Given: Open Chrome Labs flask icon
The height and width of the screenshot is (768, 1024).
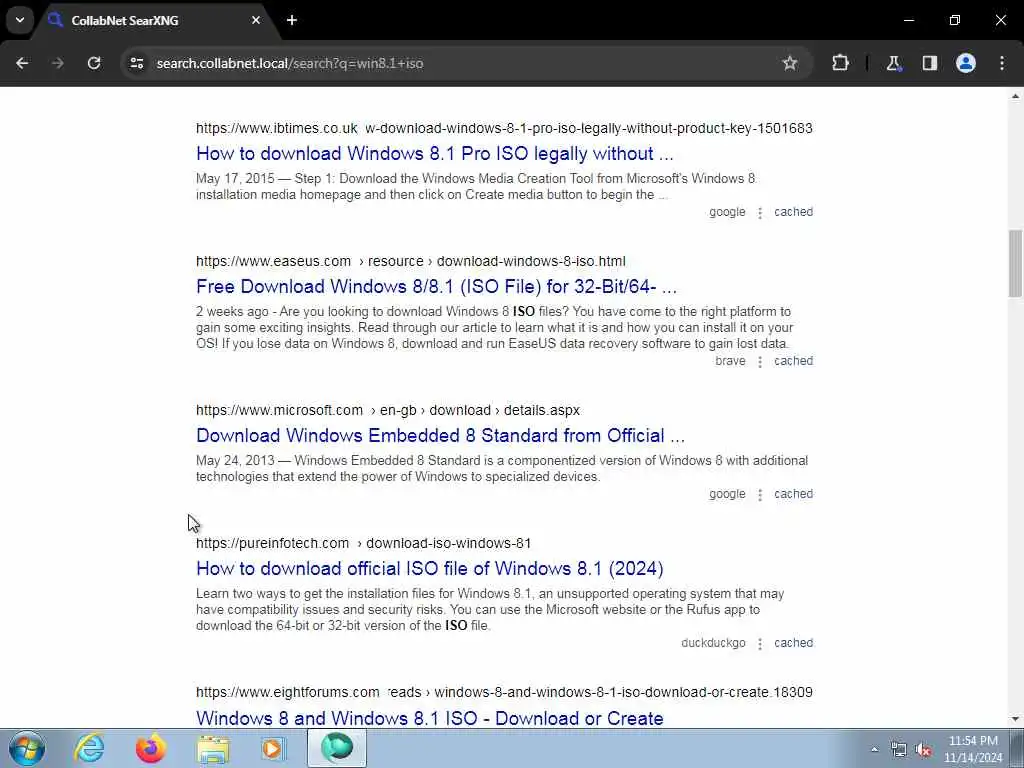Looking at the screenshot, I should [x=893, y=63].
